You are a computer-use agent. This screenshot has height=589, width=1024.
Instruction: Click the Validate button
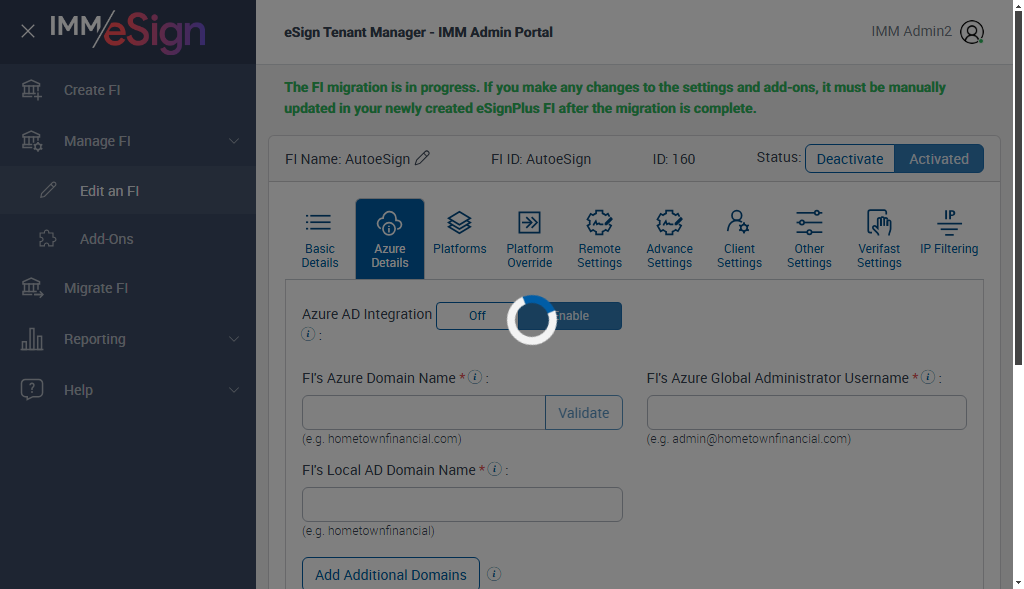point(583,412)
